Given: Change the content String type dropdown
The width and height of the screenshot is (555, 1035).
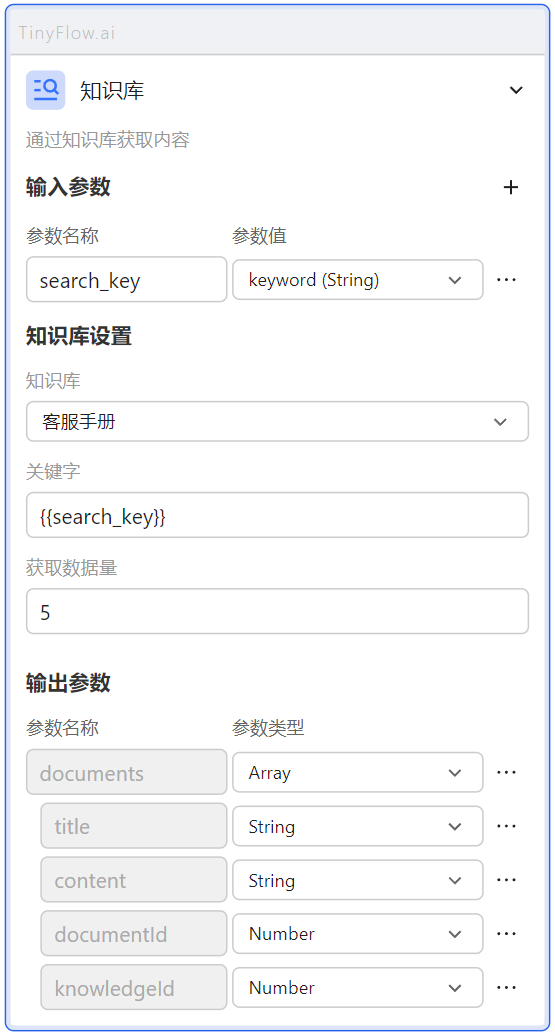Looking at the screenshot, I should [358, 880].
